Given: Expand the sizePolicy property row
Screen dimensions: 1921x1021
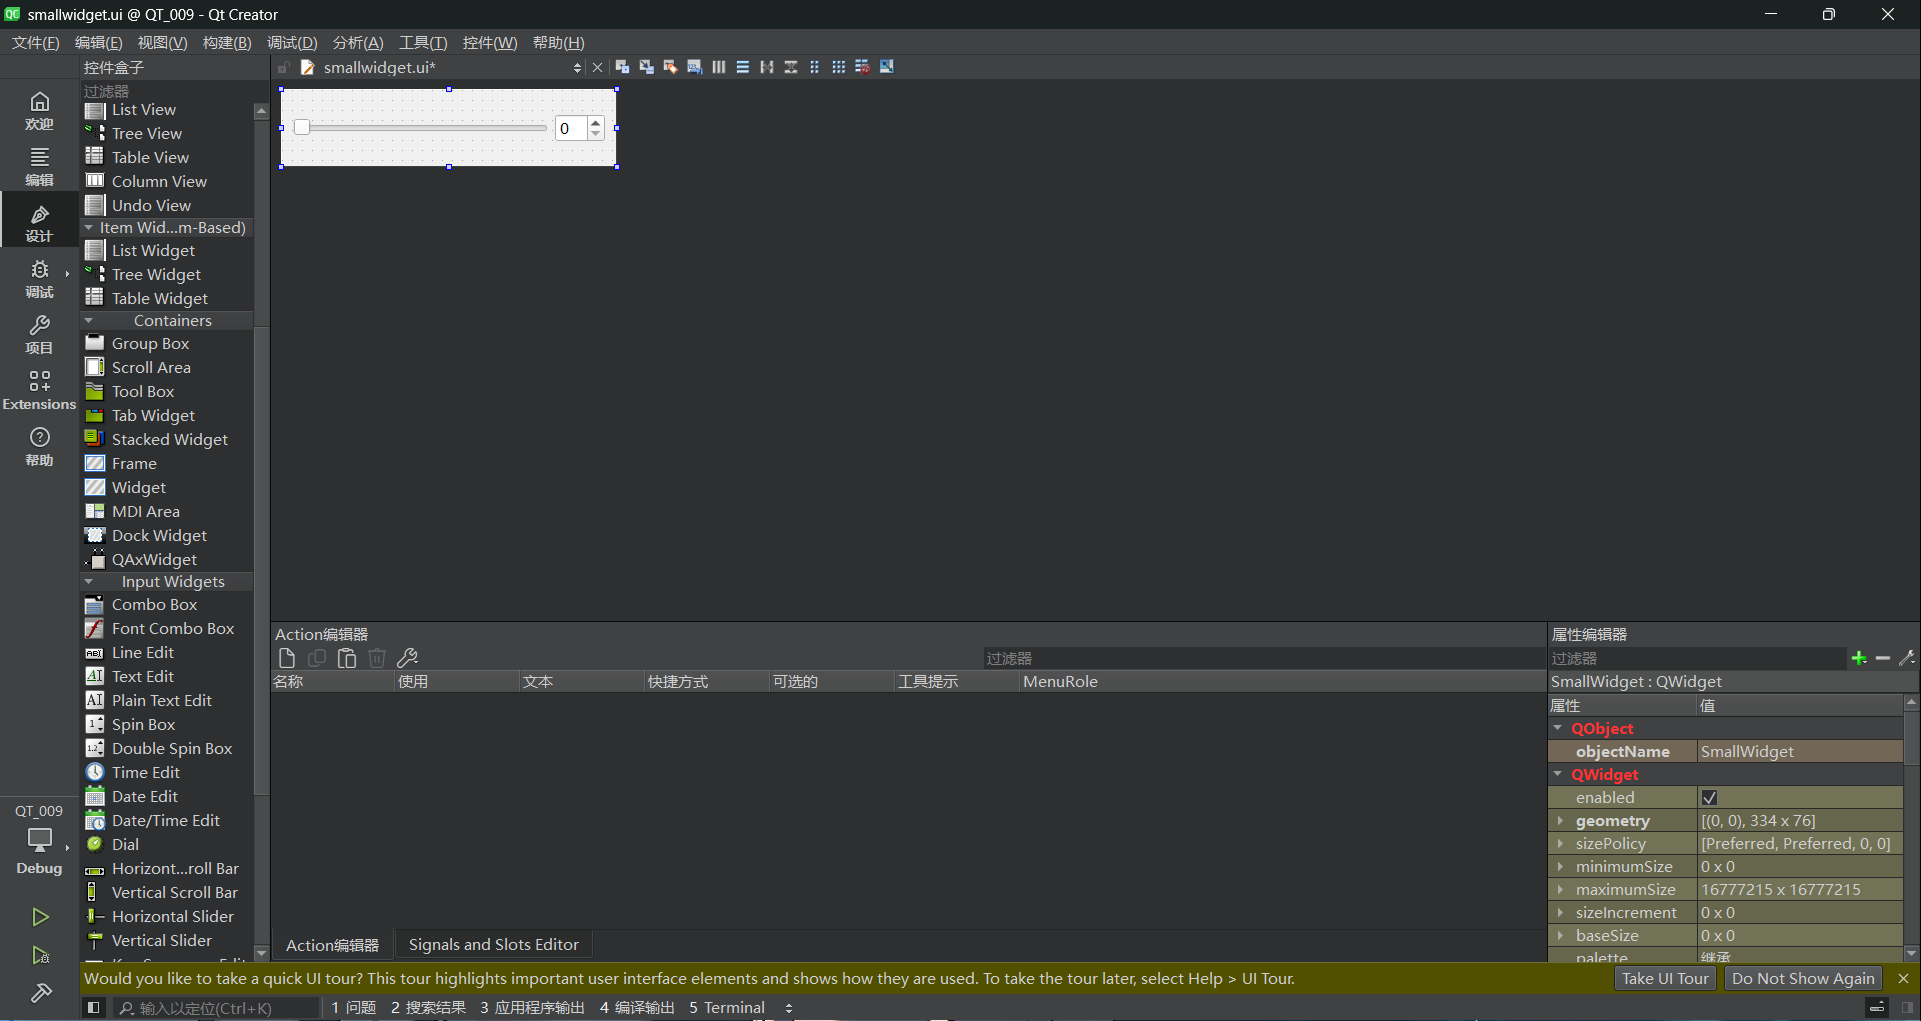Looking at the screenshot, I should (x=1560, y=844).
